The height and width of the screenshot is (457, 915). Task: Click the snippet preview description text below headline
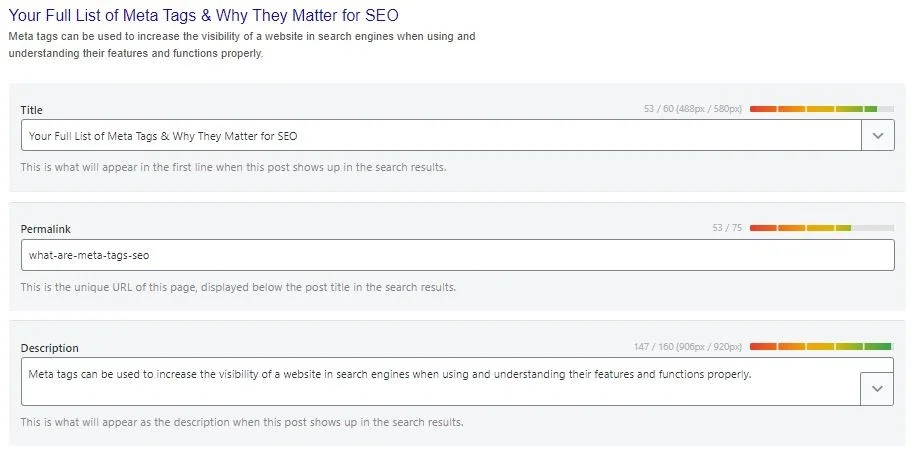click(x=242, y=45)
